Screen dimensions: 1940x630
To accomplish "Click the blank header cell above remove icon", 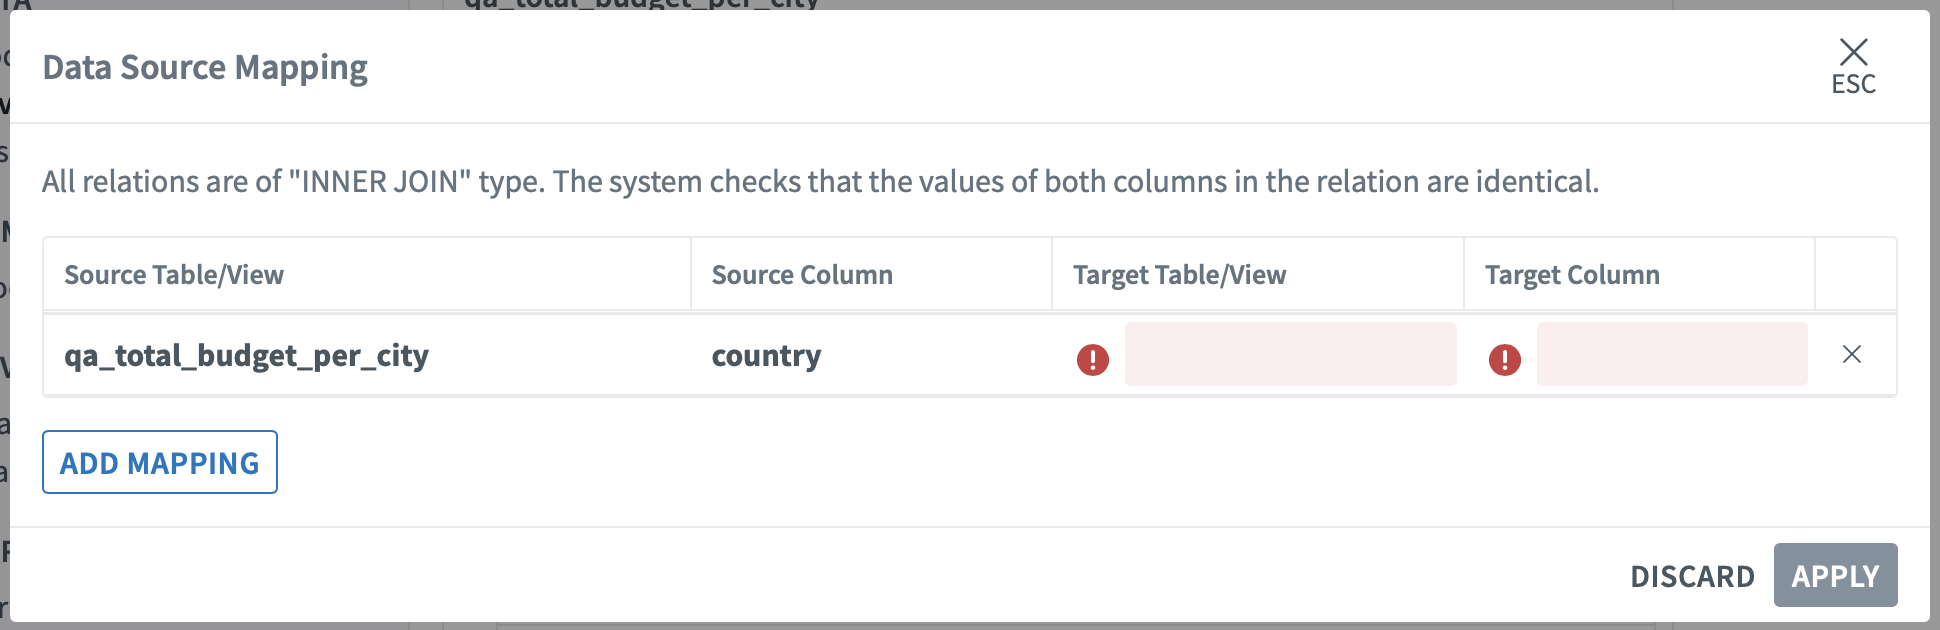I will coord(1855,275).
